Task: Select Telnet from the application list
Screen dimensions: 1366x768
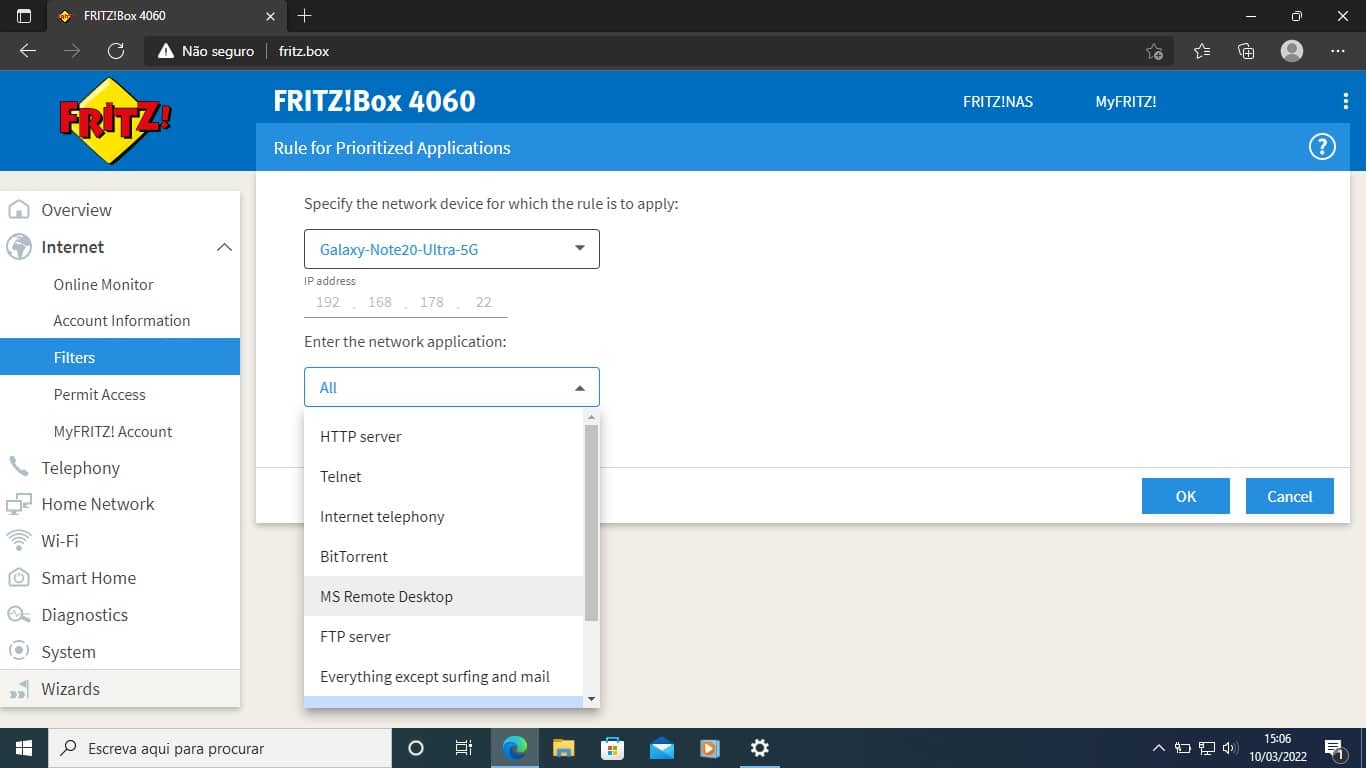Action: point(444,476)
